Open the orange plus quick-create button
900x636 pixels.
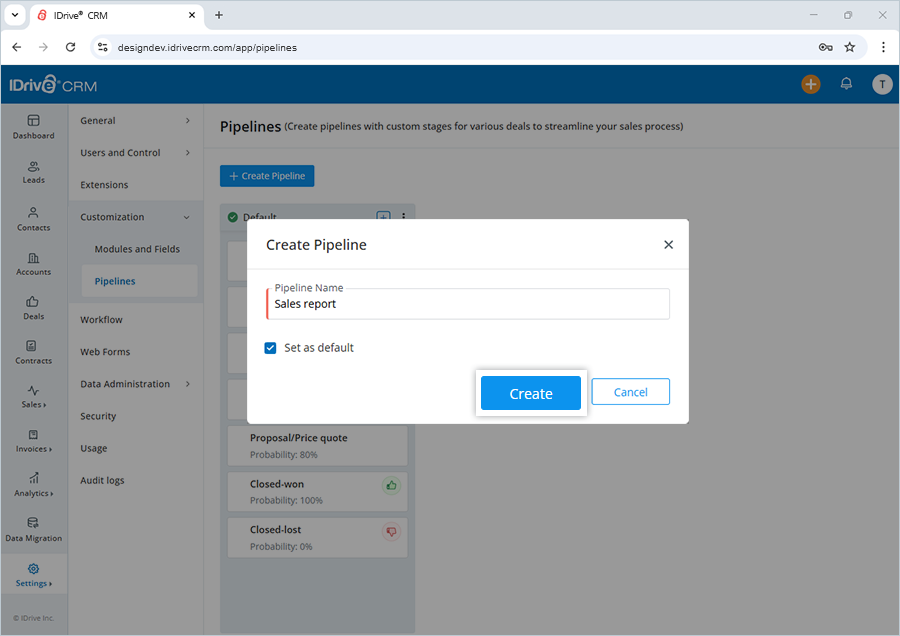click(811, 84)
